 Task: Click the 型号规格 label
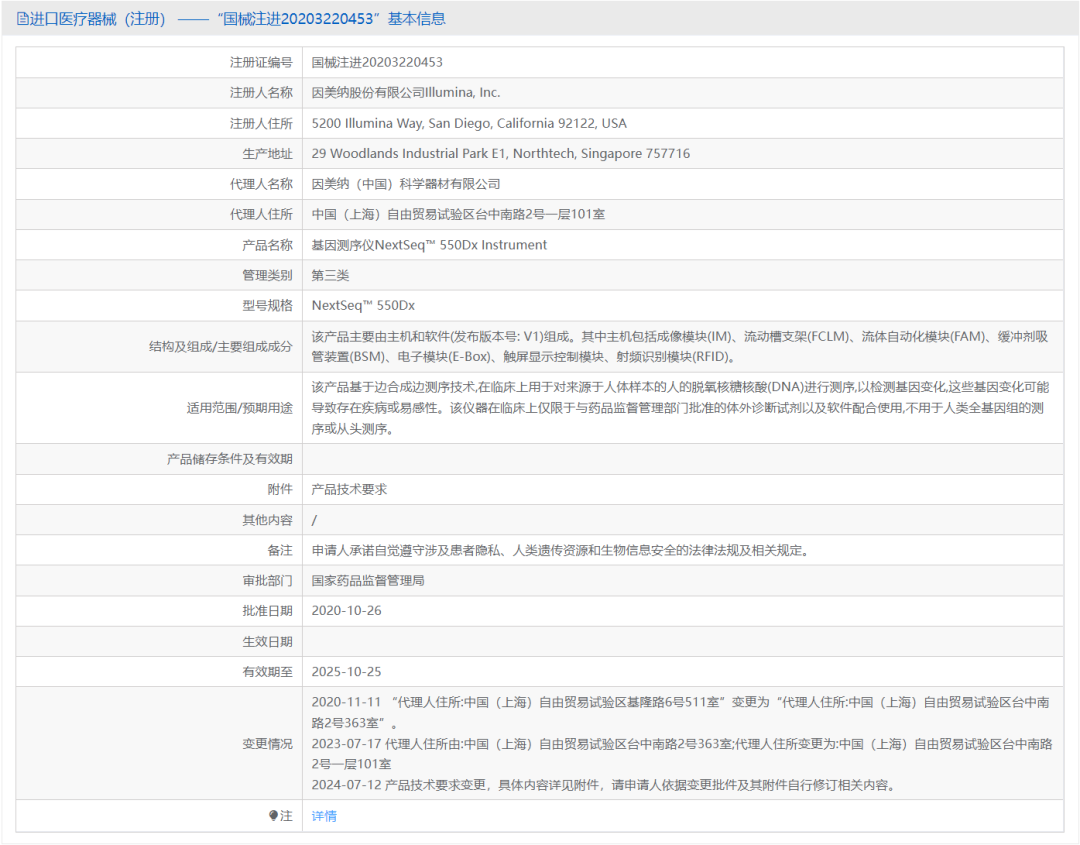[x=267, y=306]
